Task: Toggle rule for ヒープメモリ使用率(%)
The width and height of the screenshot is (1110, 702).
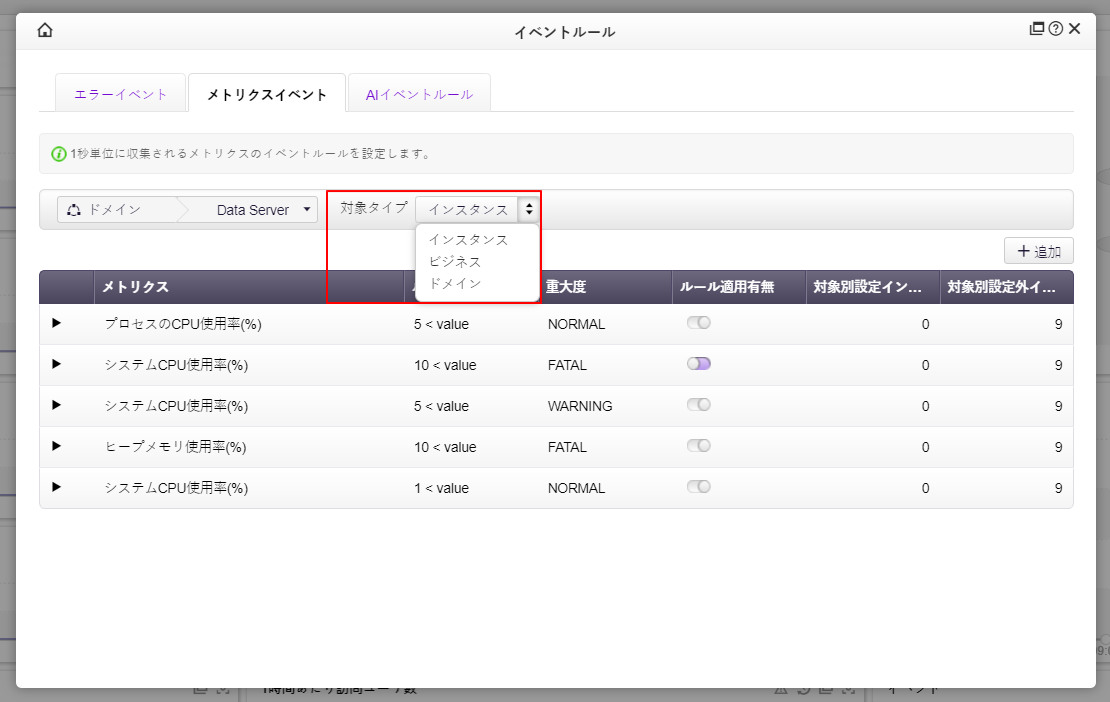Action: click(x=698, y=446)
